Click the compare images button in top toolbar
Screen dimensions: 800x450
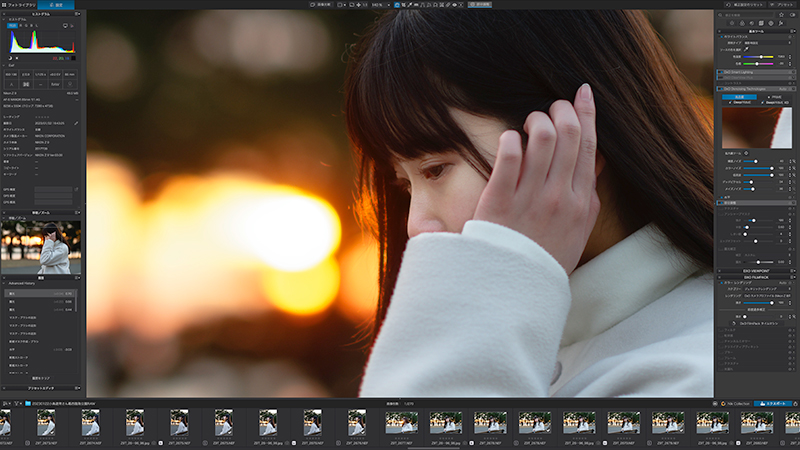tap(320, 5)
